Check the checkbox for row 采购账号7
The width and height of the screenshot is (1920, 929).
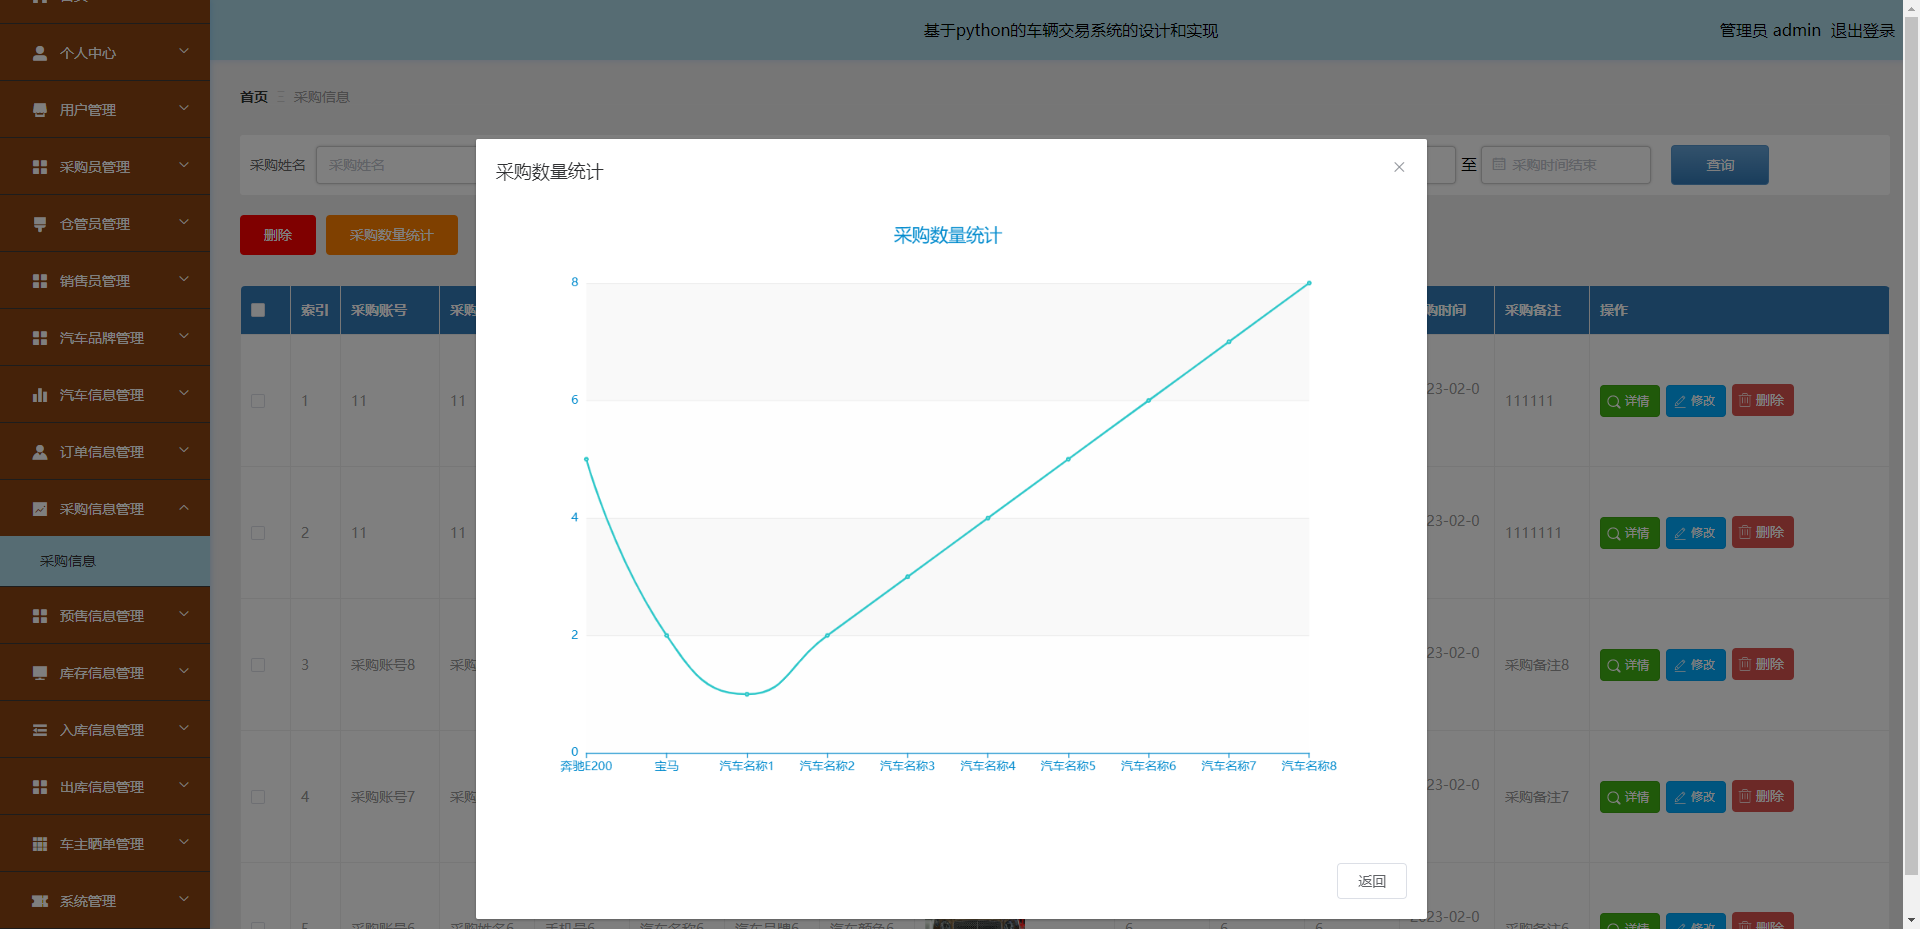258,797
